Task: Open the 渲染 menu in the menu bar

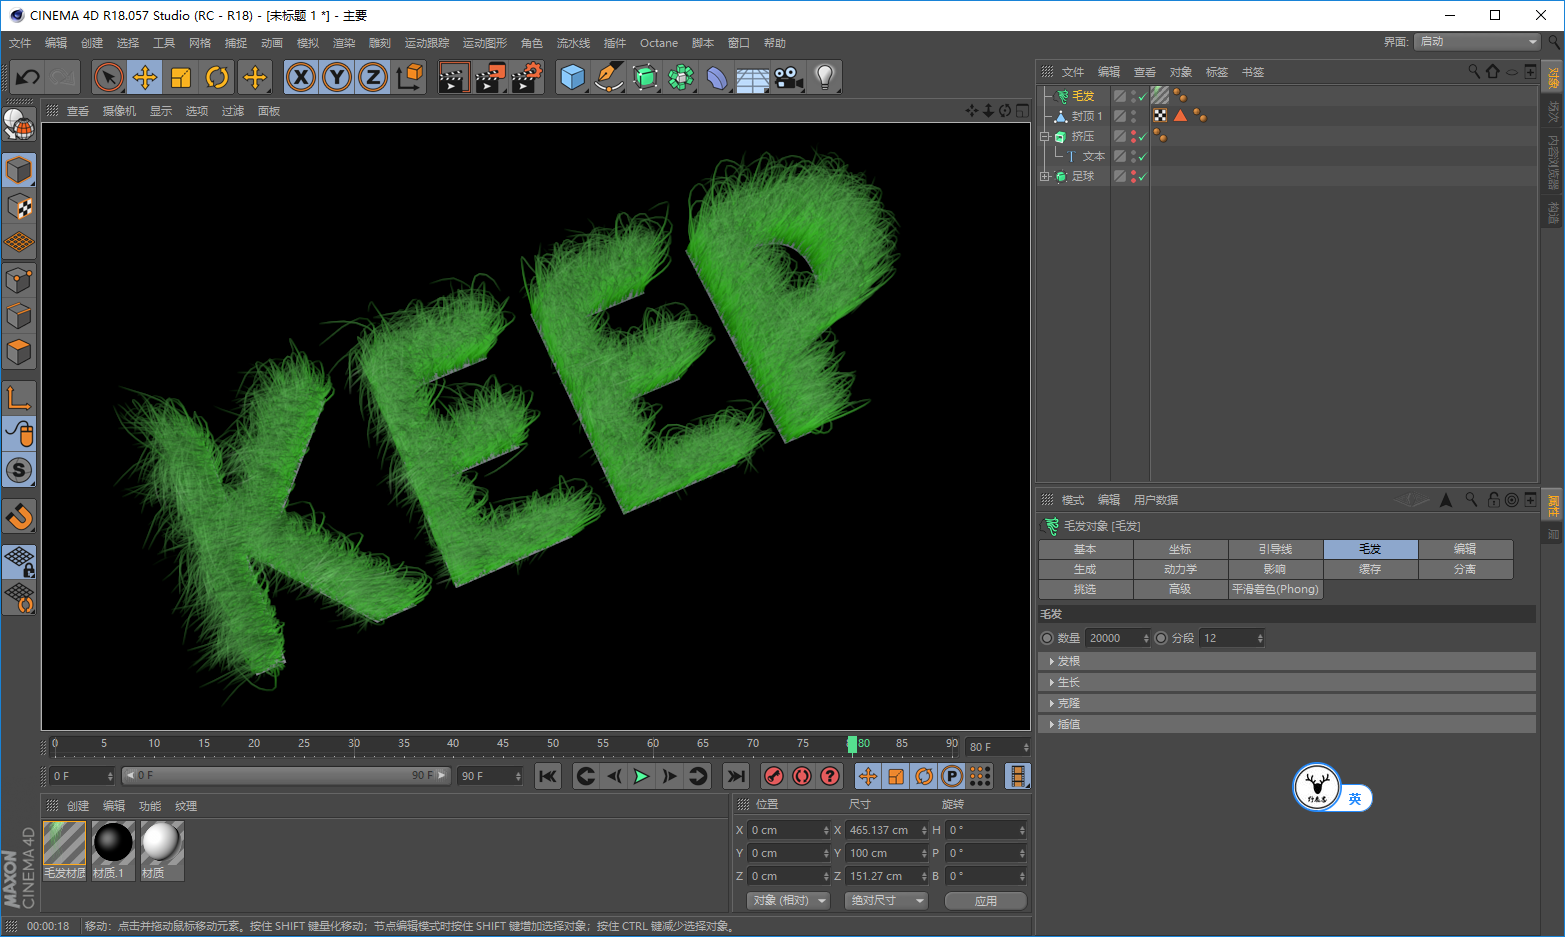Action: (344, 43)
